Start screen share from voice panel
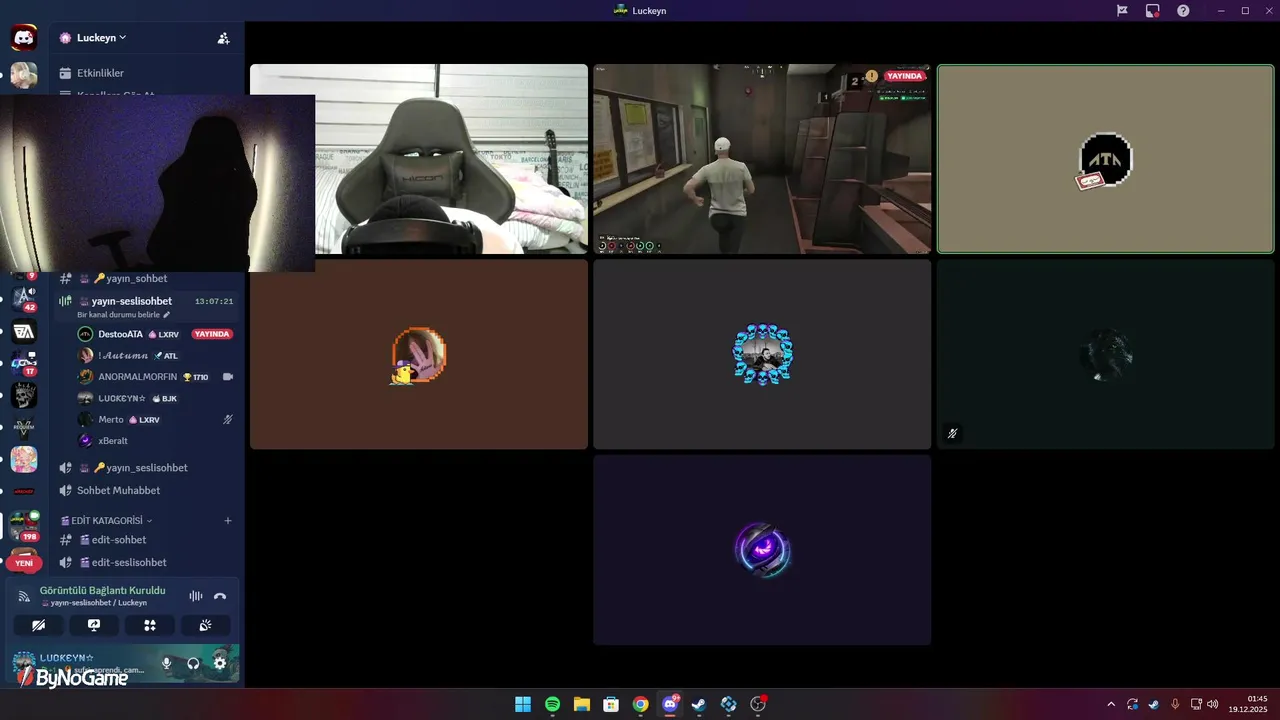Image resolution: width=1280 pixels, height=720 pixels. [94, 625]
